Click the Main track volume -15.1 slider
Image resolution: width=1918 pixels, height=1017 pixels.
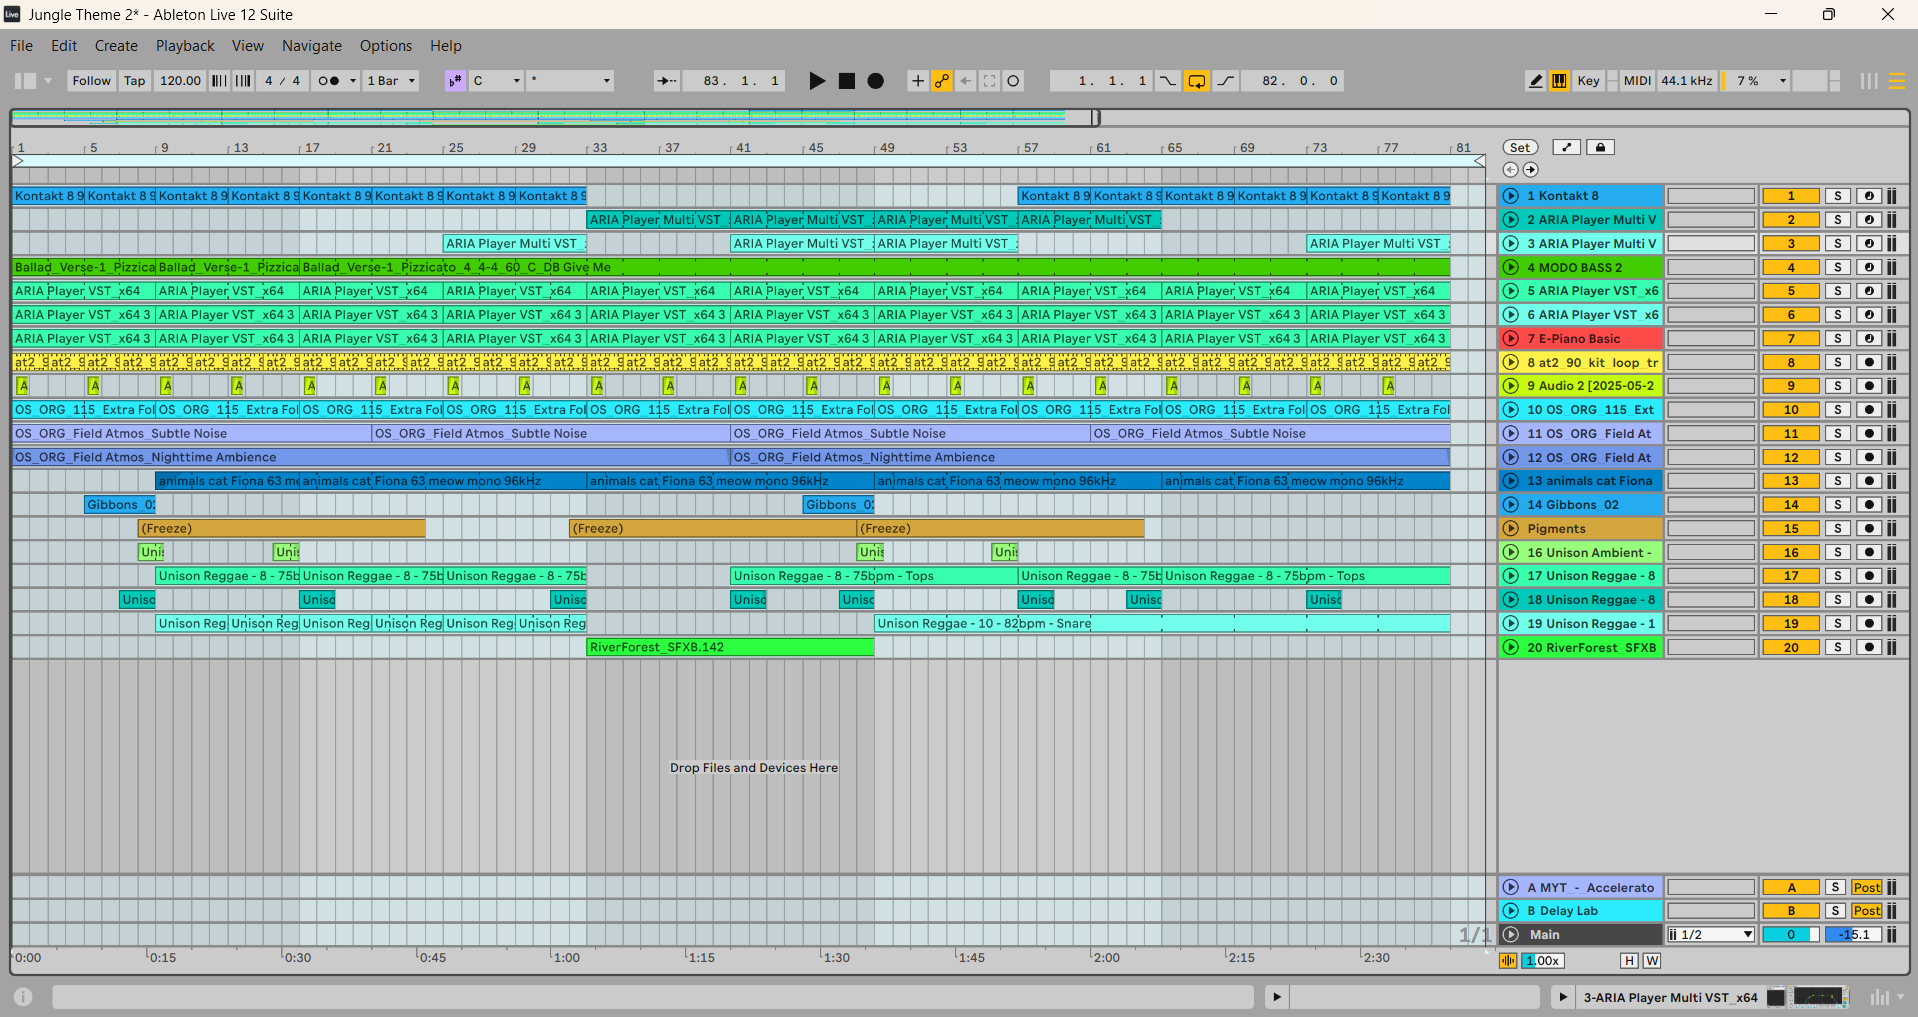[1853, 935]
